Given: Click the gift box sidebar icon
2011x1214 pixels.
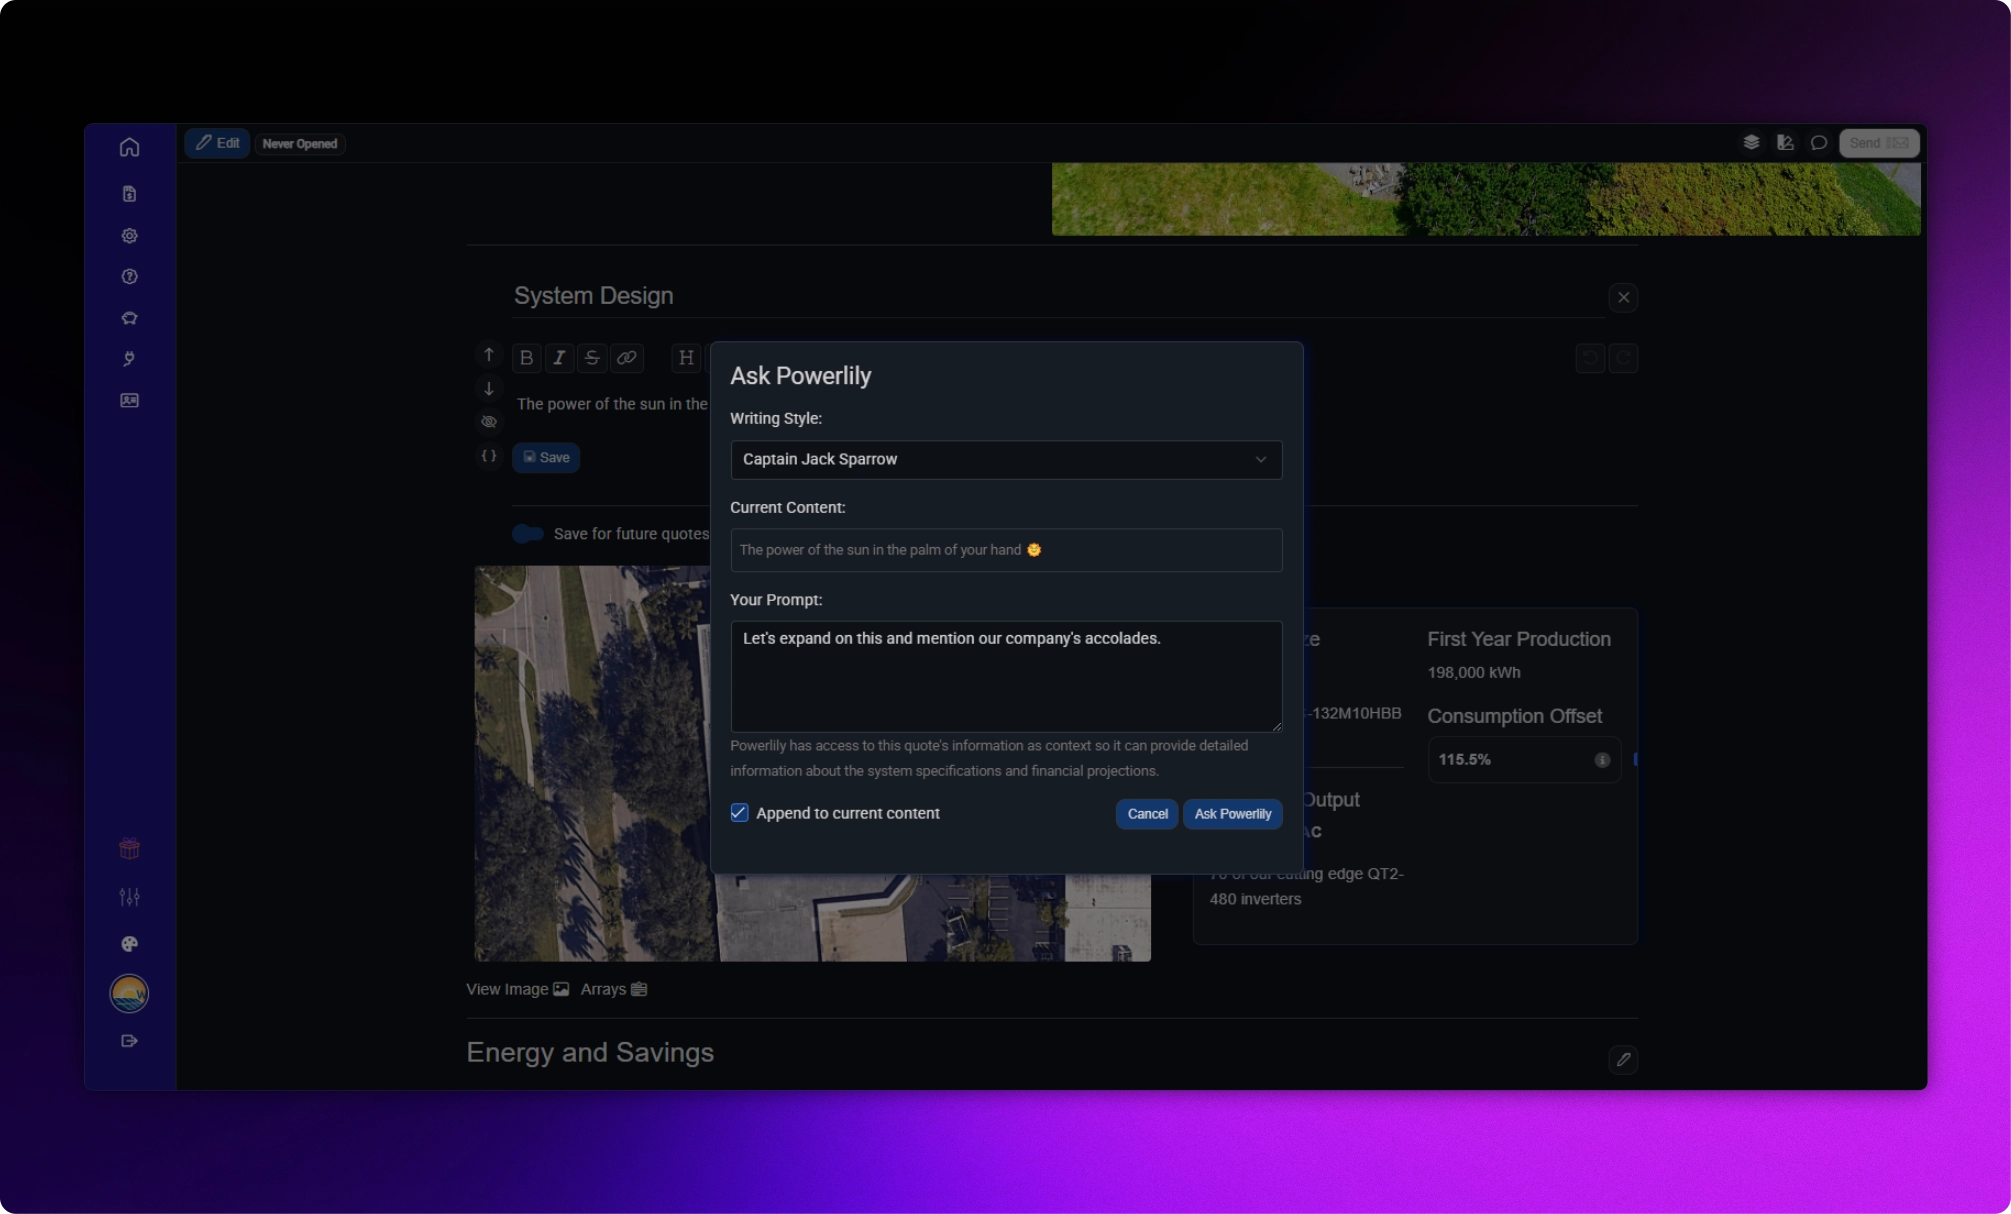Looking at the screenshot, I should (129, 849).
